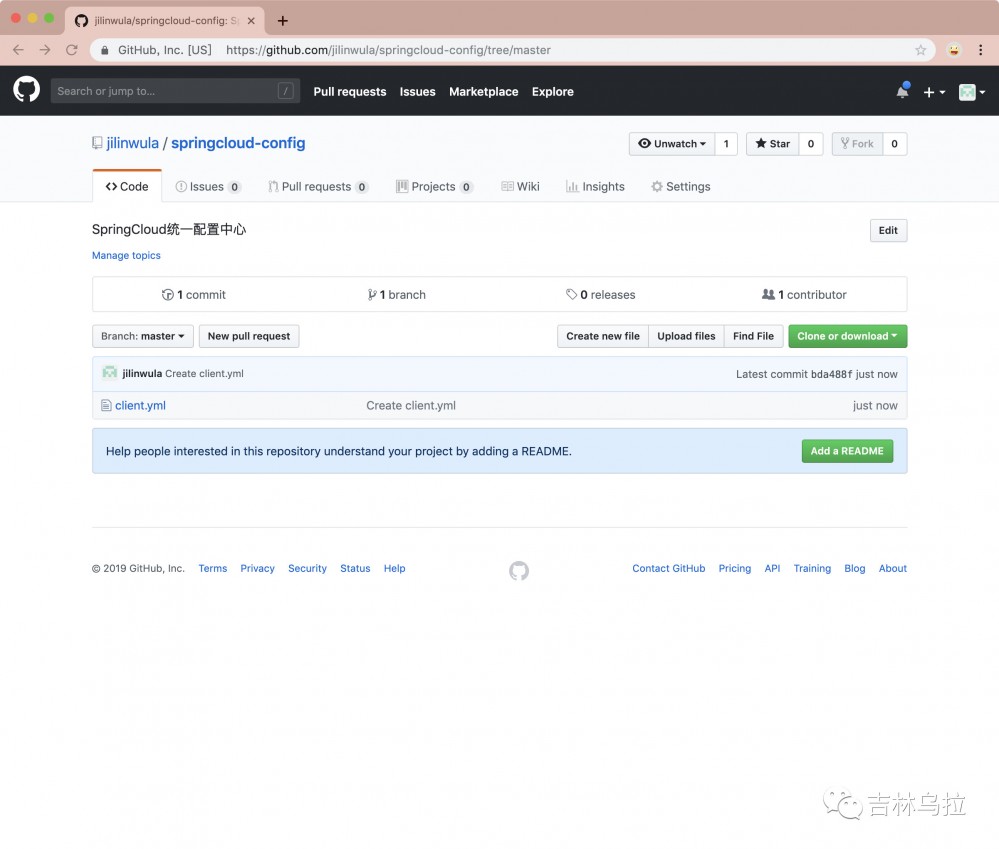999x849 pixels.
Task: Open Pull requests in the top nav
Action: (350, 92)
